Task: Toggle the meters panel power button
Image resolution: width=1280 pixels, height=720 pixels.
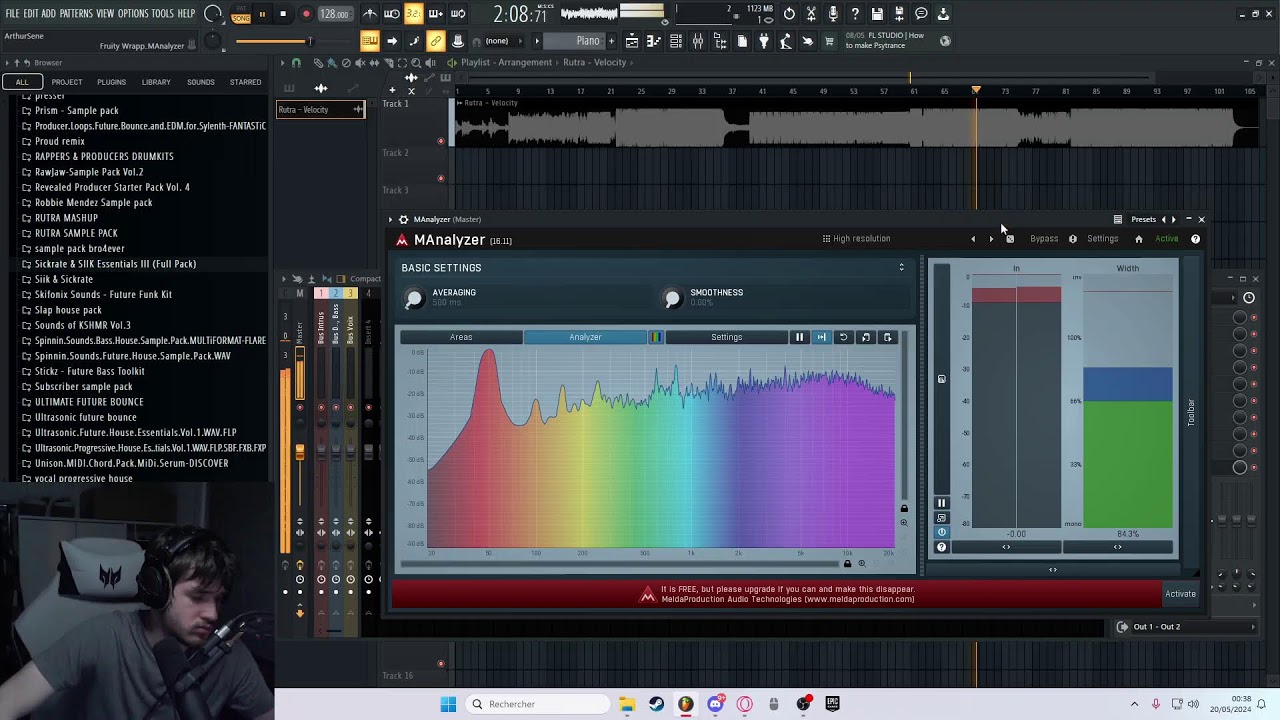Action: point(941,532)
